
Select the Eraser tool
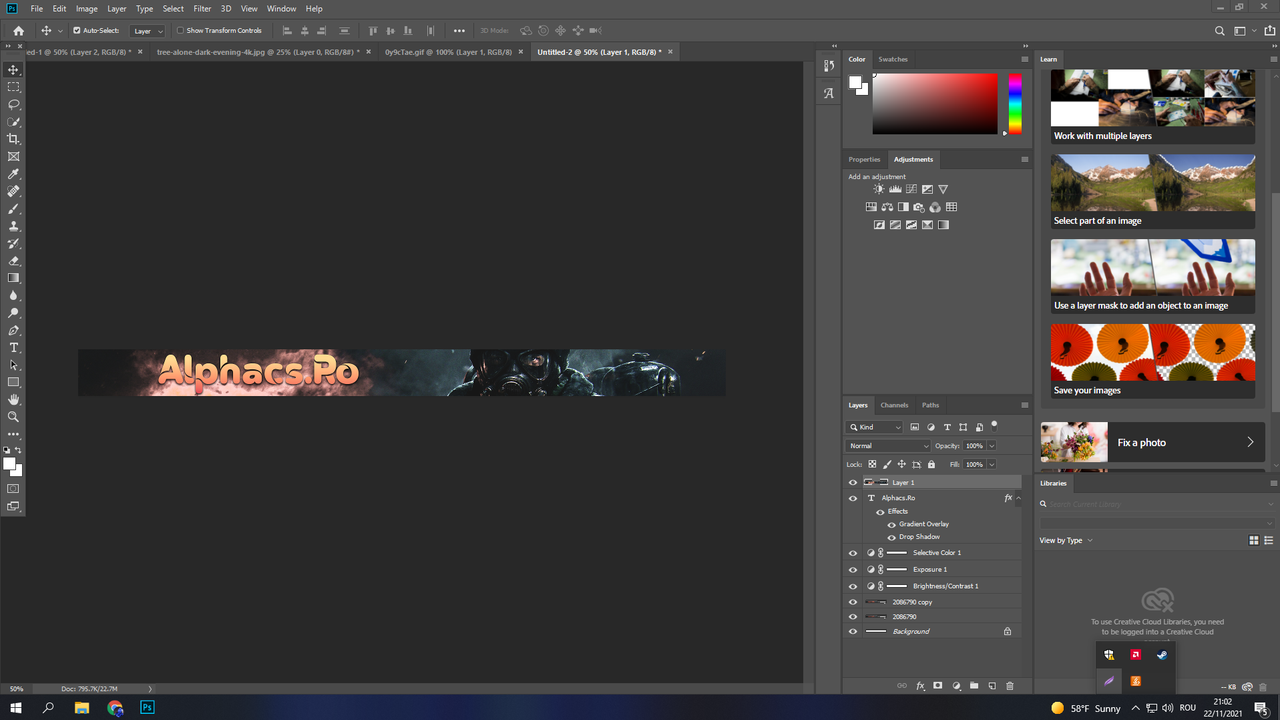point(13,261)
